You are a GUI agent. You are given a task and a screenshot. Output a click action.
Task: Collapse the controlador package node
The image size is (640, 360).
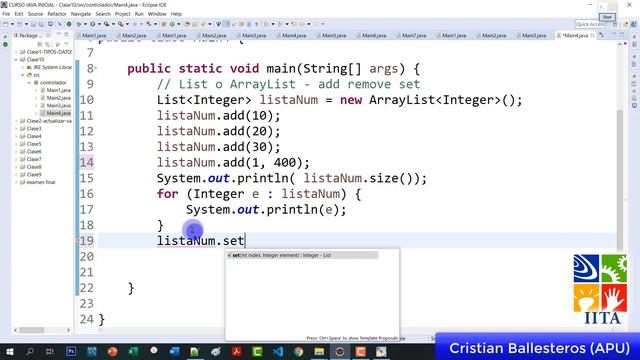click(x=29, y=82)
